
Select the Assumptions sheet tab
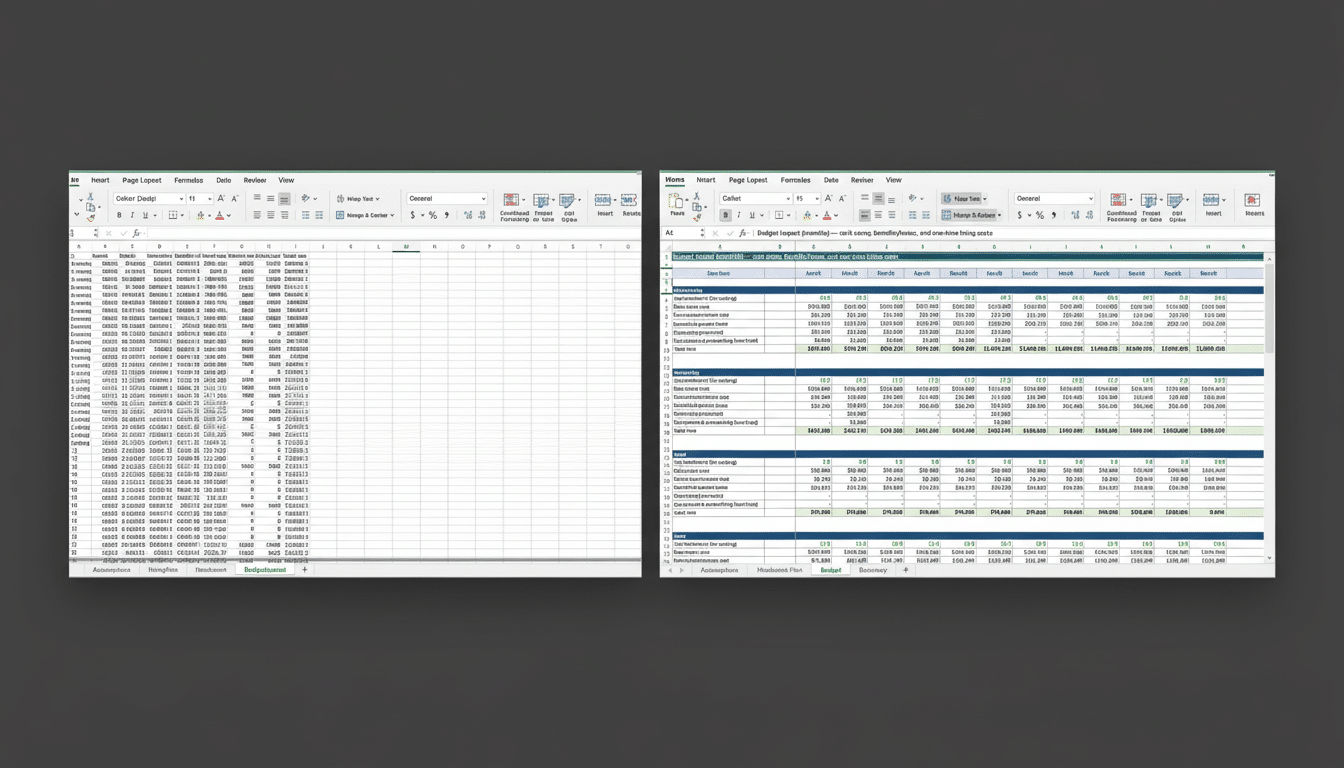(719, 571)
